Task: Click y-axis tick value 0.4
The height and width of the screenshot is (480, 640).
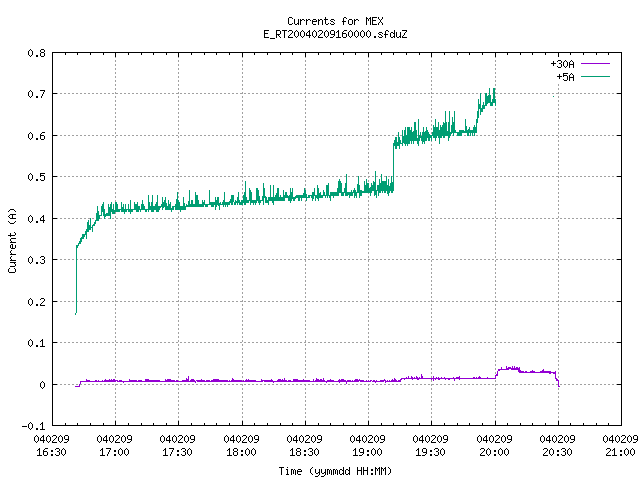Action: point(36,219)
